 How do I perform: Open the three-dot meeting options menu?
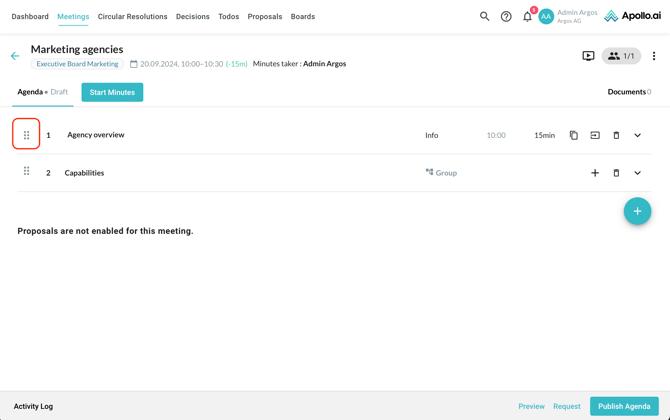(654, 56)
